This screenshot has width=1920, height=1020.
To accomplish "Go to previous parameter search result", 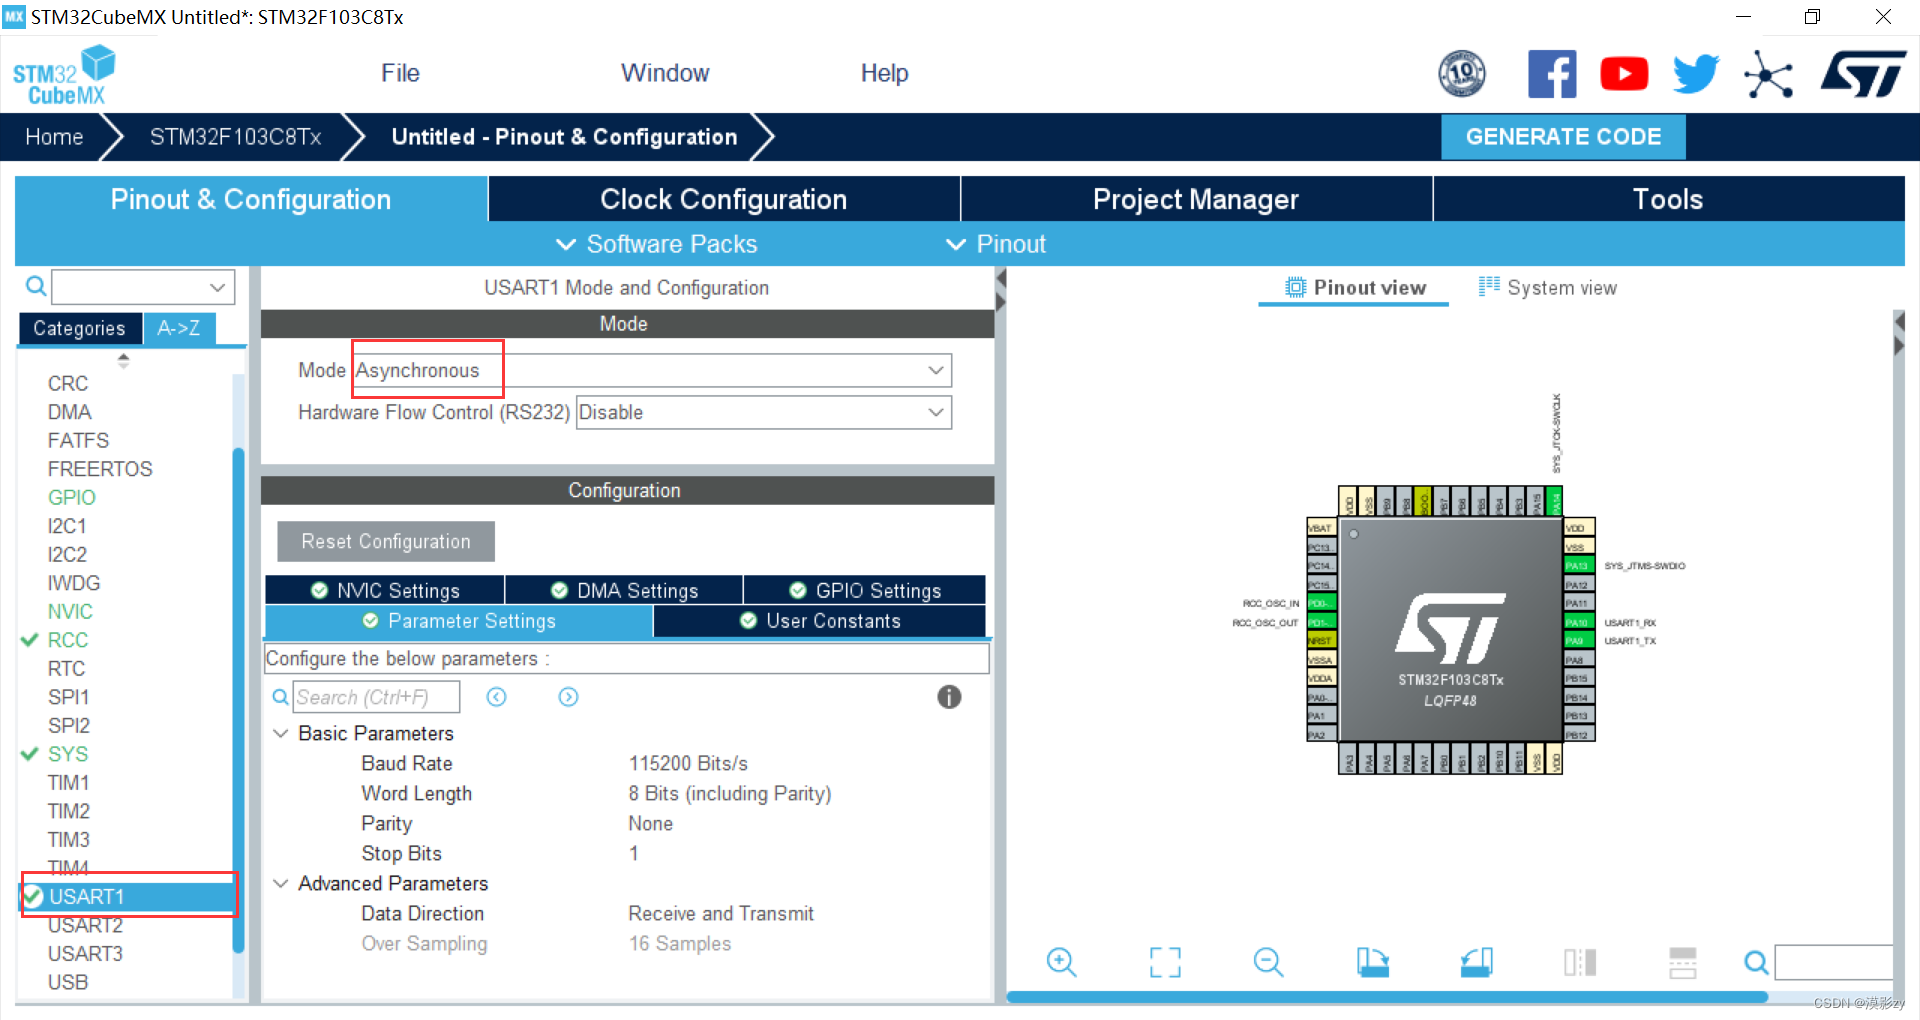I will click(x=496, y=697).
